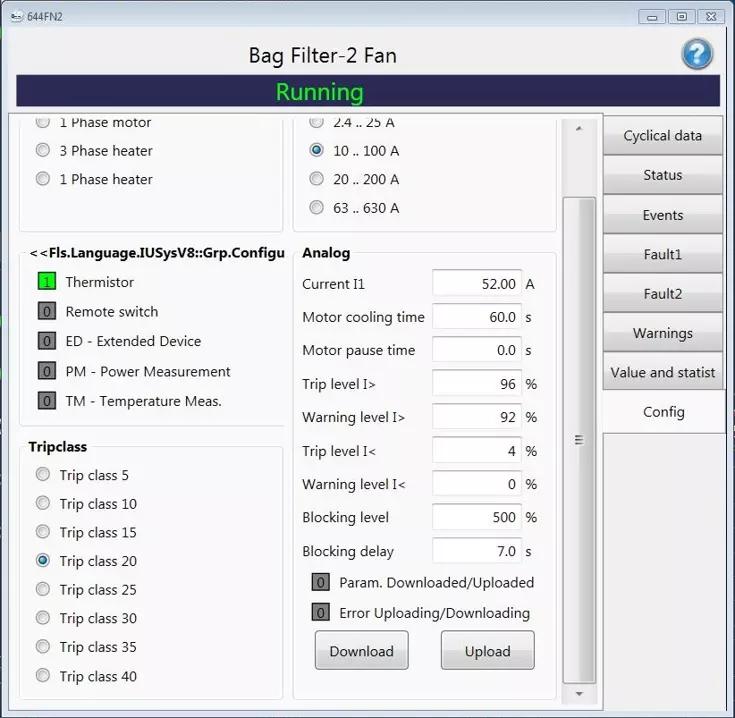The width and height of the screenshot is (735, 718).
Task: Toggle Error Uploading/Downloading indicator
Action: (x=321, y=612)
